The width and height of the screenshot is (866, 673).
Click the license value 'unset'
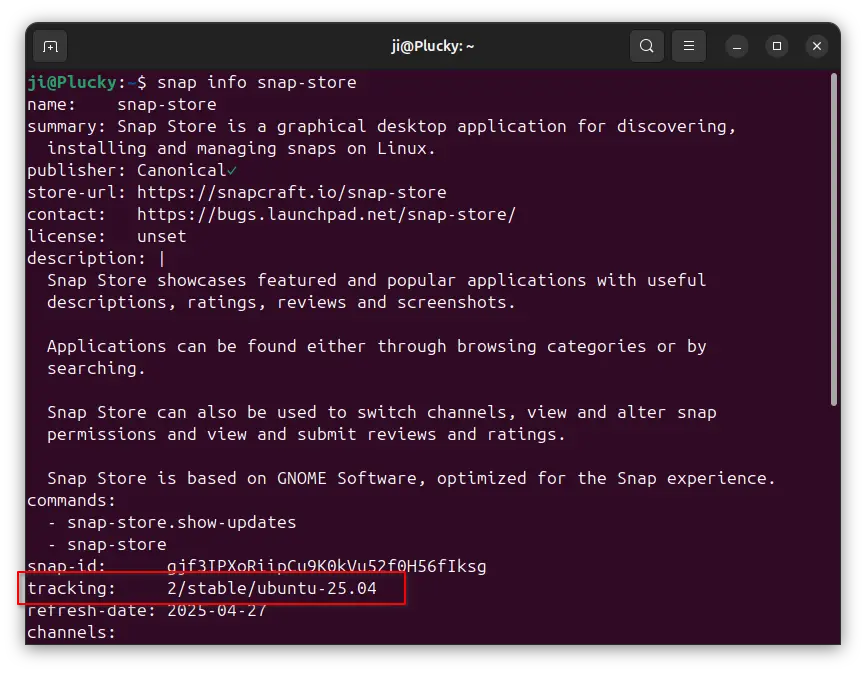162,236
